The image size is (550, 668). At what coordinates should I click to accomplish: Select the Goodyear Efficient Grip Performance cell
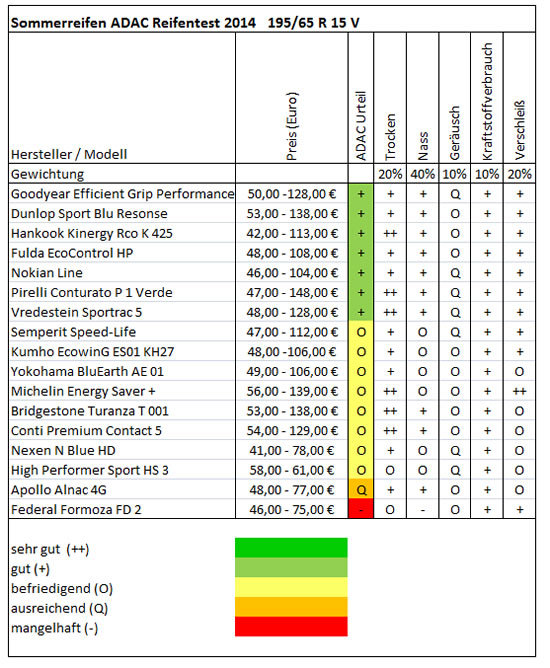(122, 194)
